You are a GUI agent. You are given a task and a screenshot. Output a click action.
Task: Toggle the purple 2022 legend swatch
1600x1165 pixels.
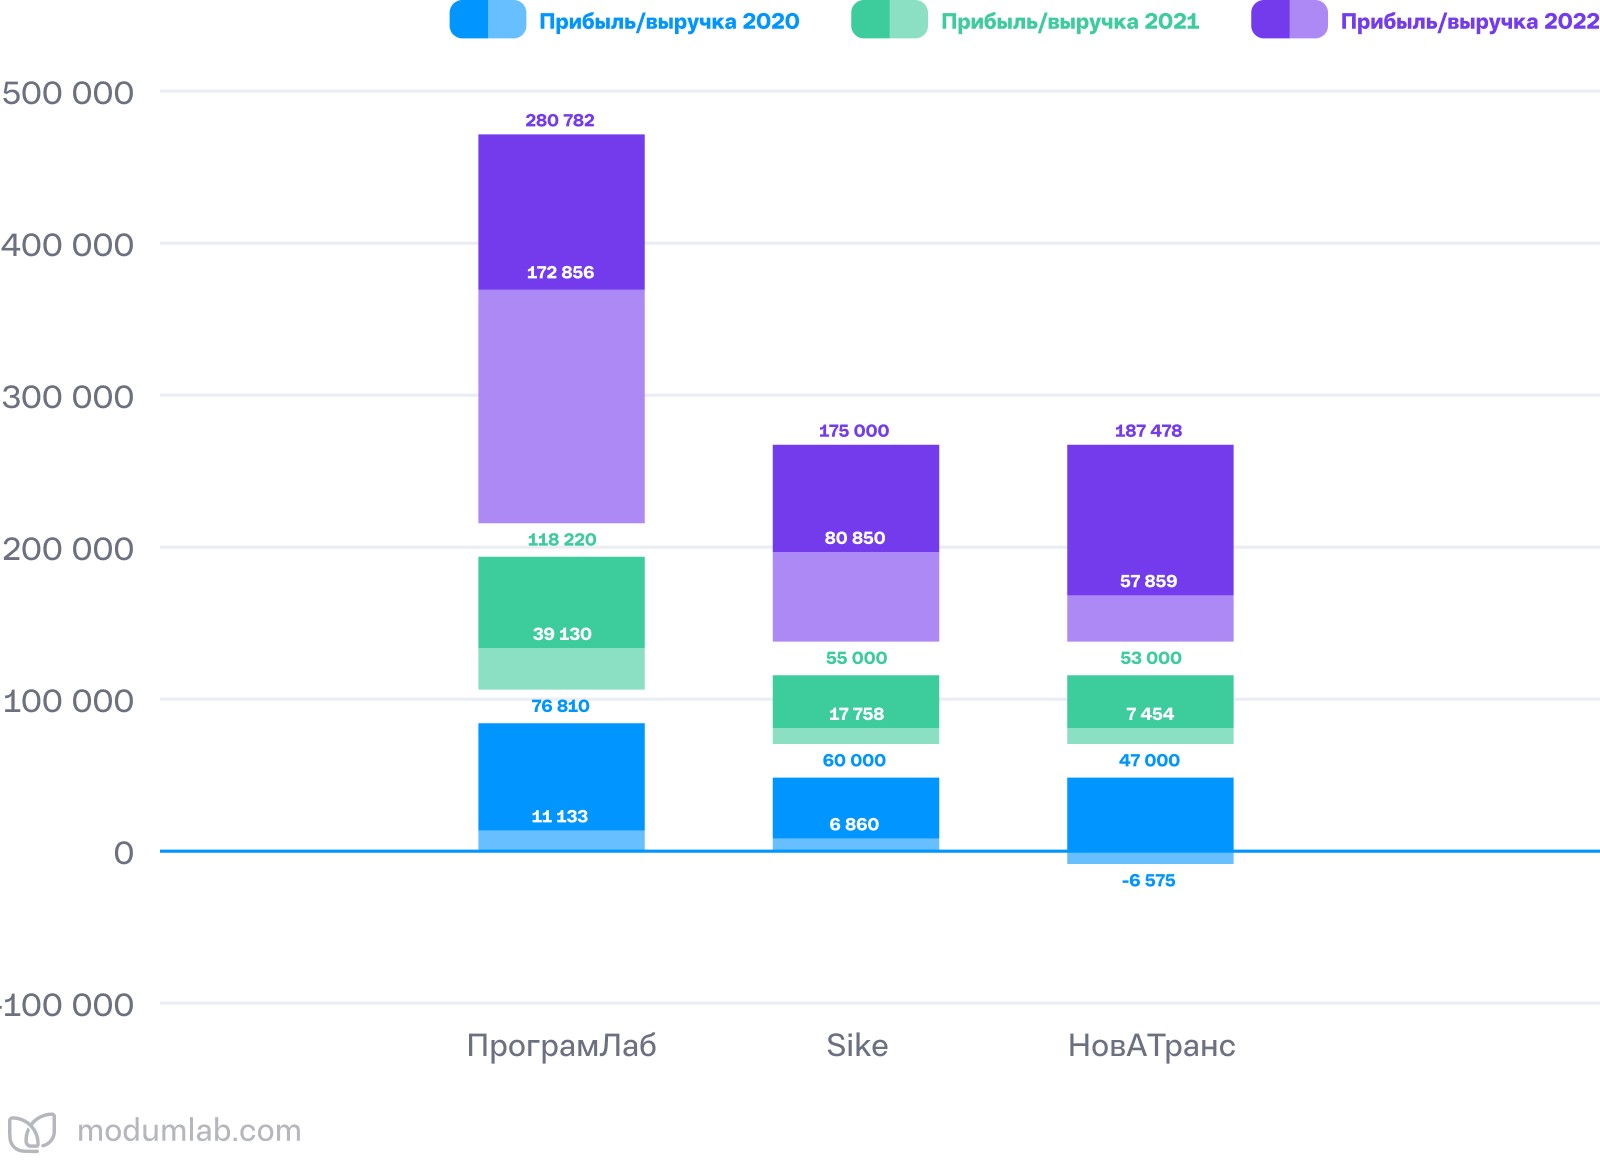click(1289, 20)
